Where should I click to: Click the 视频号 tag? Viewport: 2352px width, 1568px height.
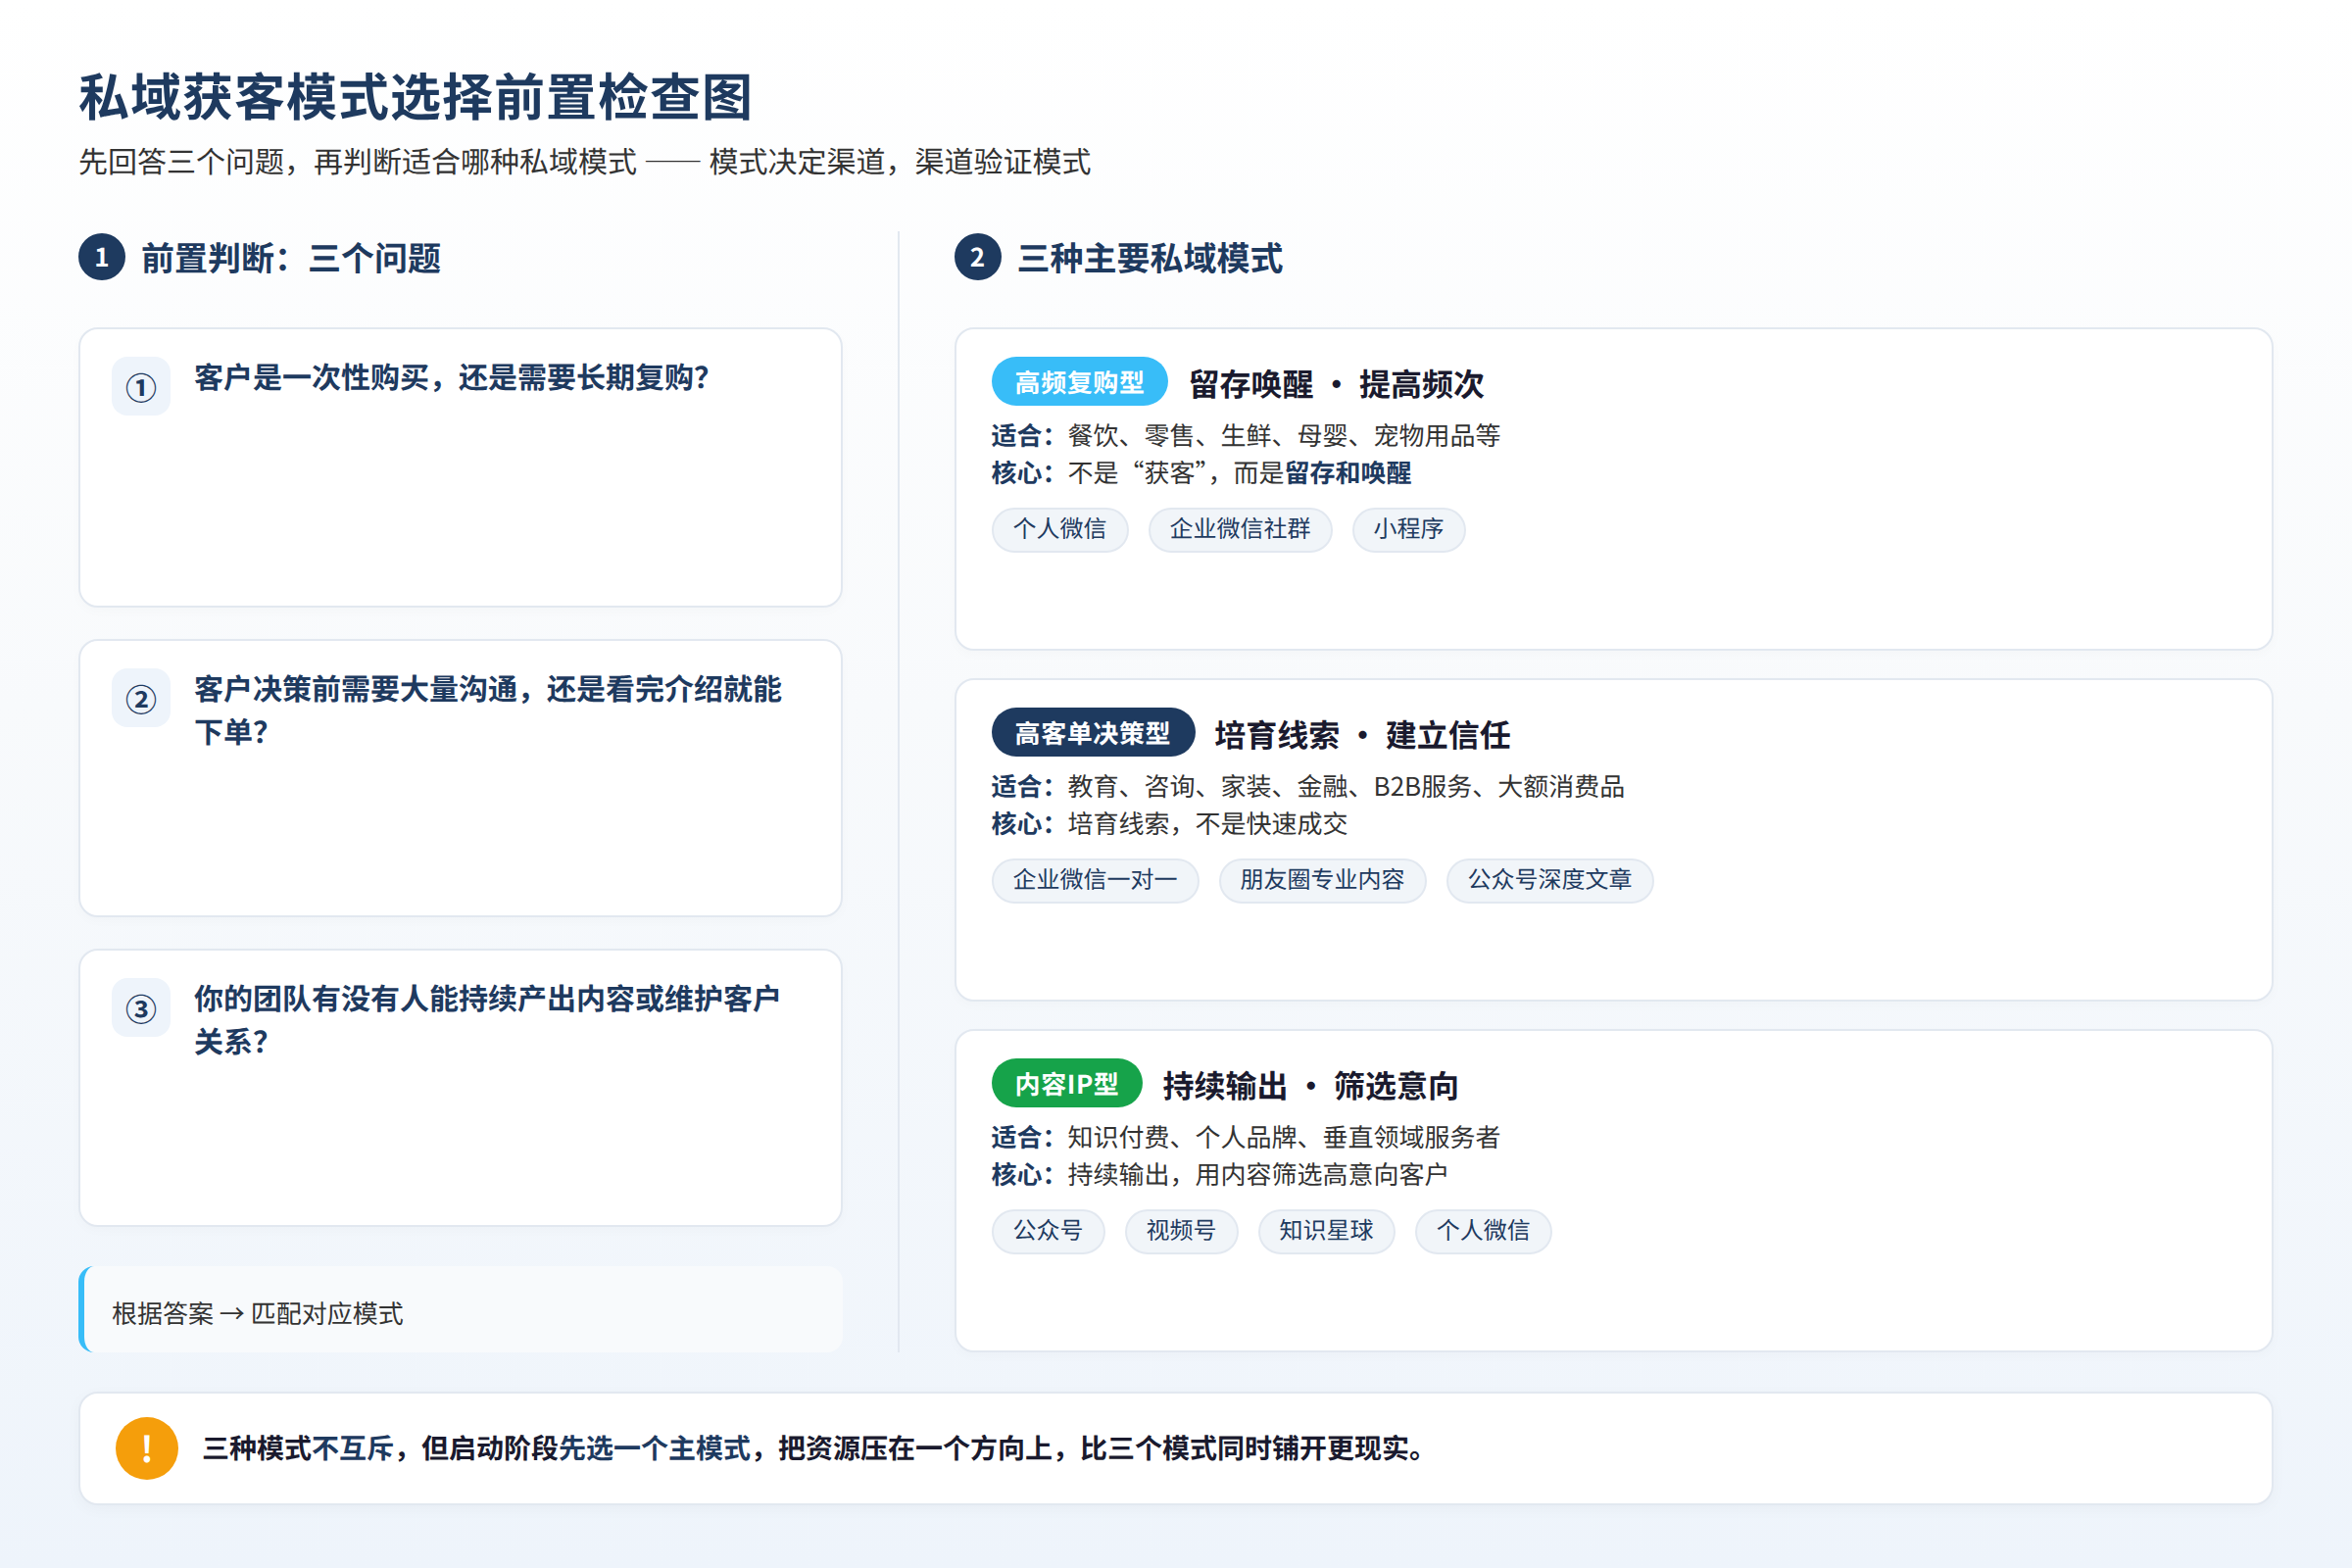coord(1181,1231)
